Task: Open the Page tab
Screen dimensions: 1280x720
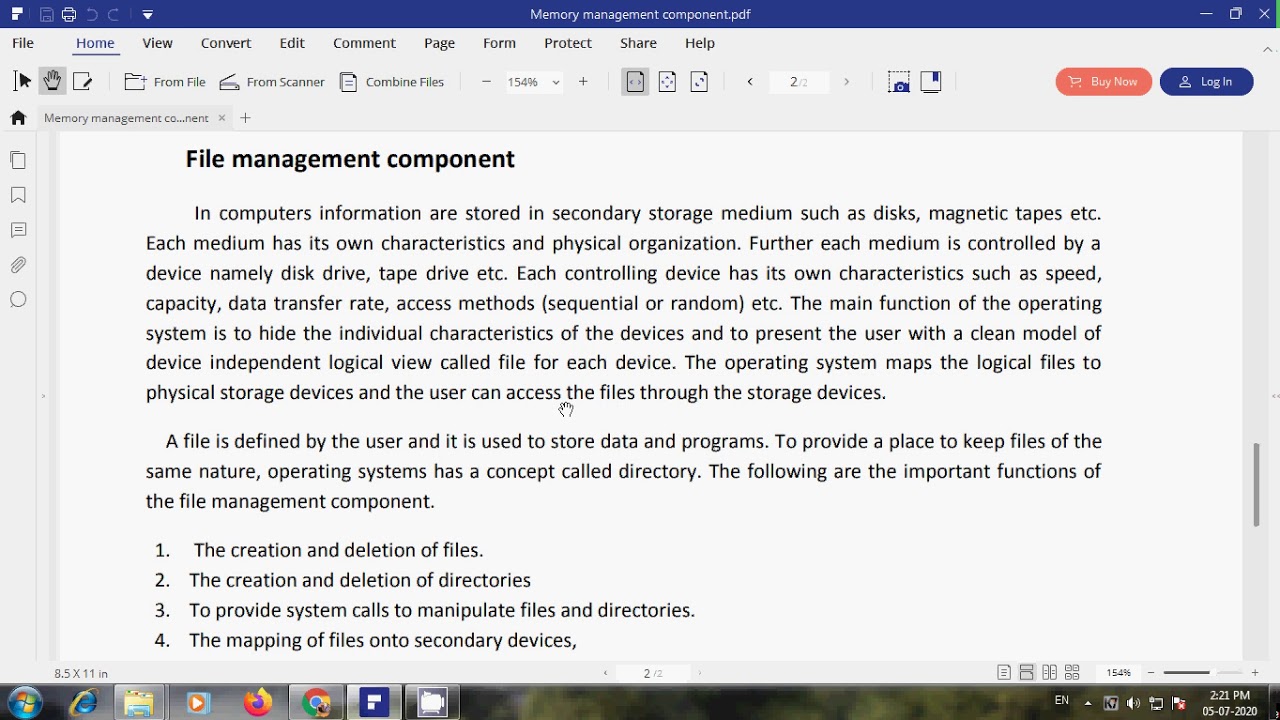Action: click(439, 43)
